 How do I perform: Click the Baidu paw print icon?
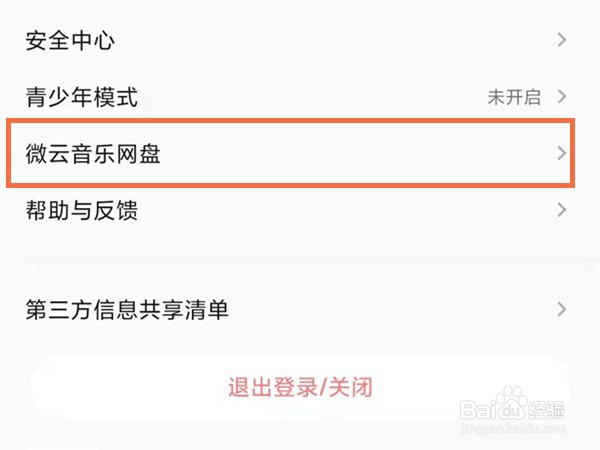click(x=511, y=403)
